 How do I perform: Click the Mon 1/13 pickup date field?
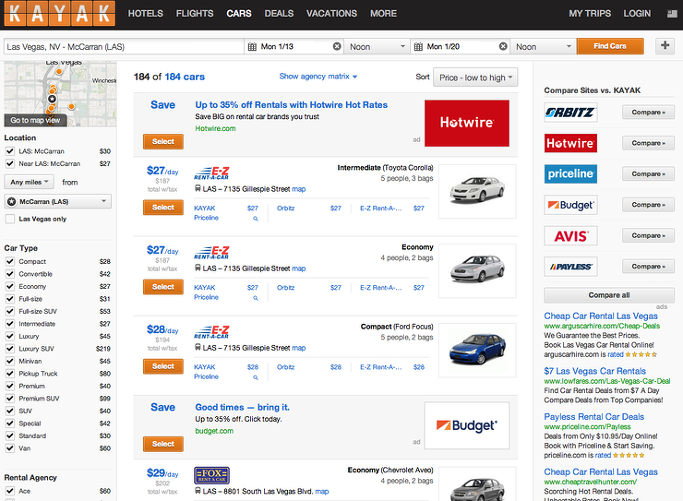[x=294, y=47]
